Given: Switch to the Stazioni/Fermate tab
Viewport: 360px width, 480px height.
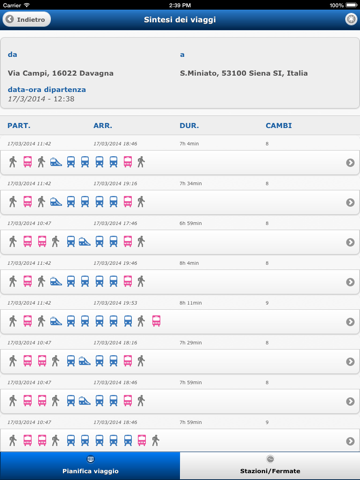Looking at the screenshot, I should point(270,466).
